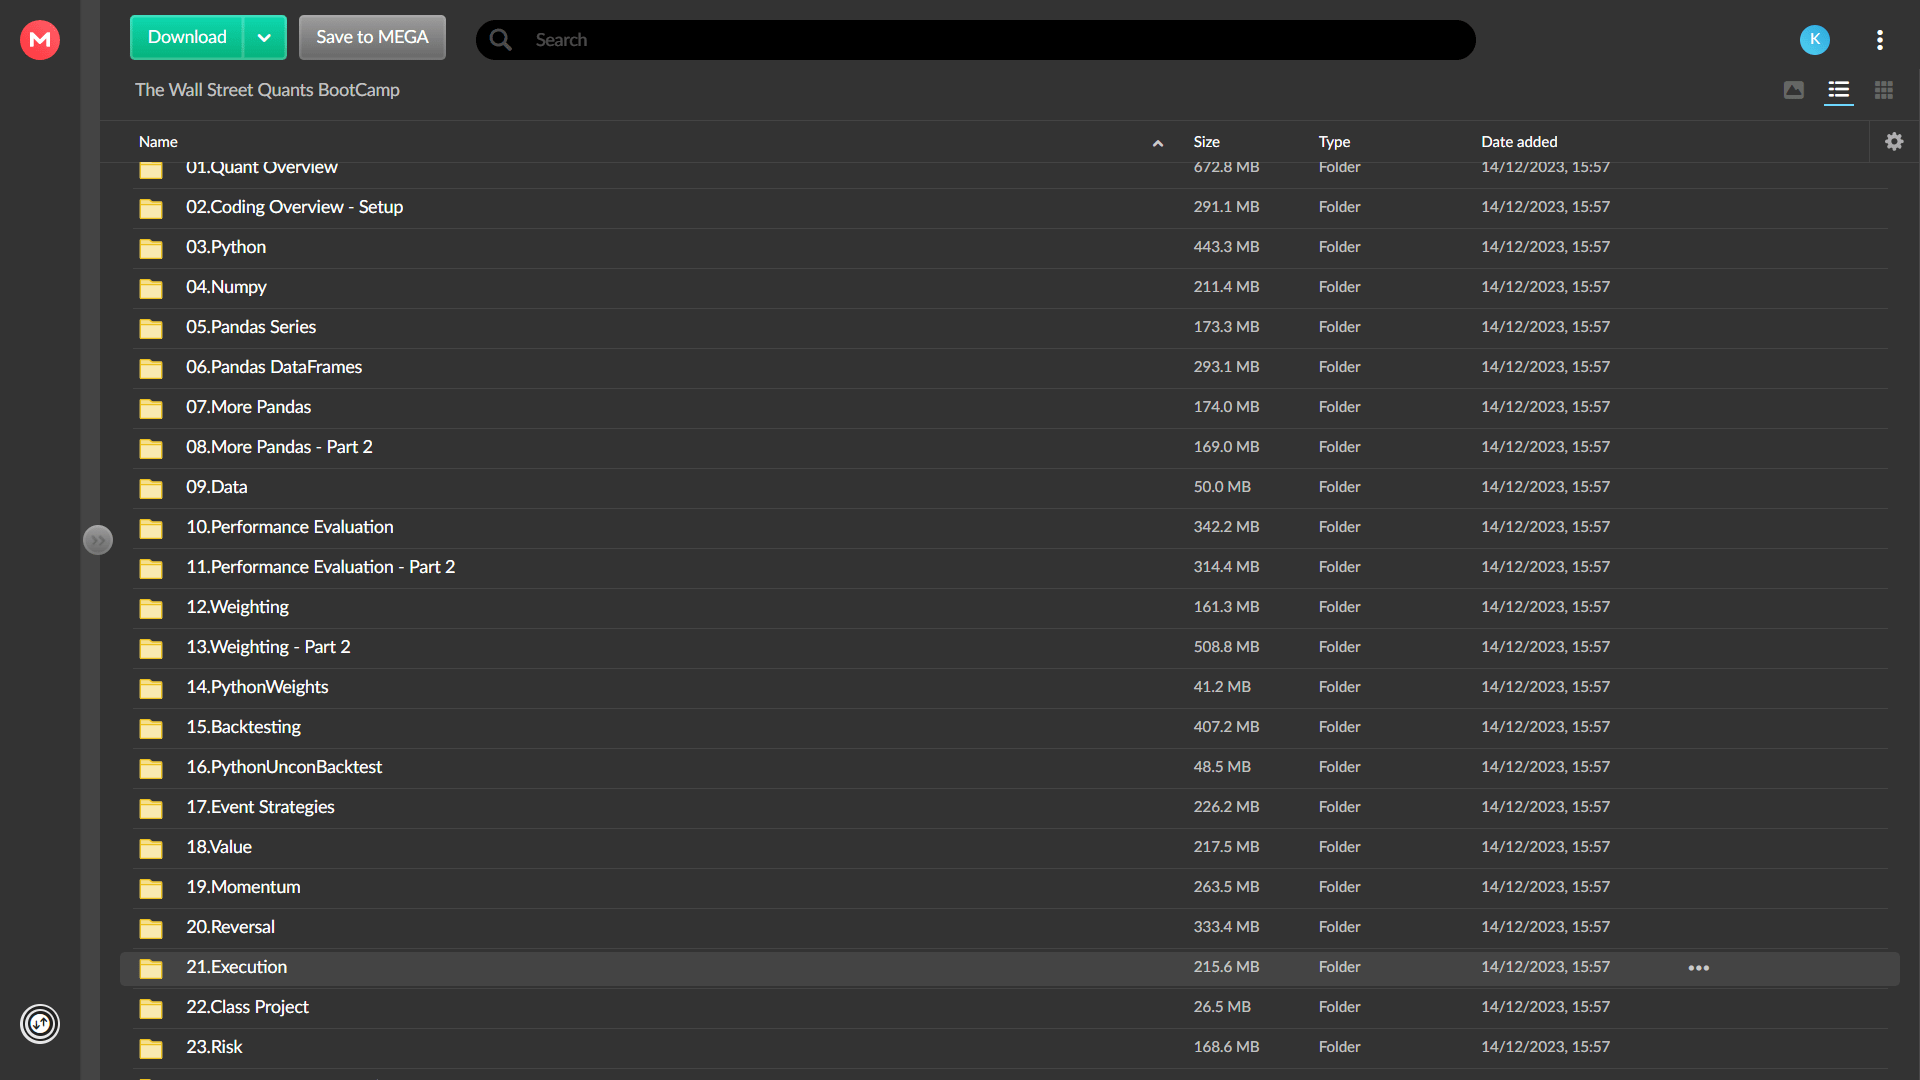Select 06.Pandas DataFrames folder name

pyautogui.click(x=274, y=367)
